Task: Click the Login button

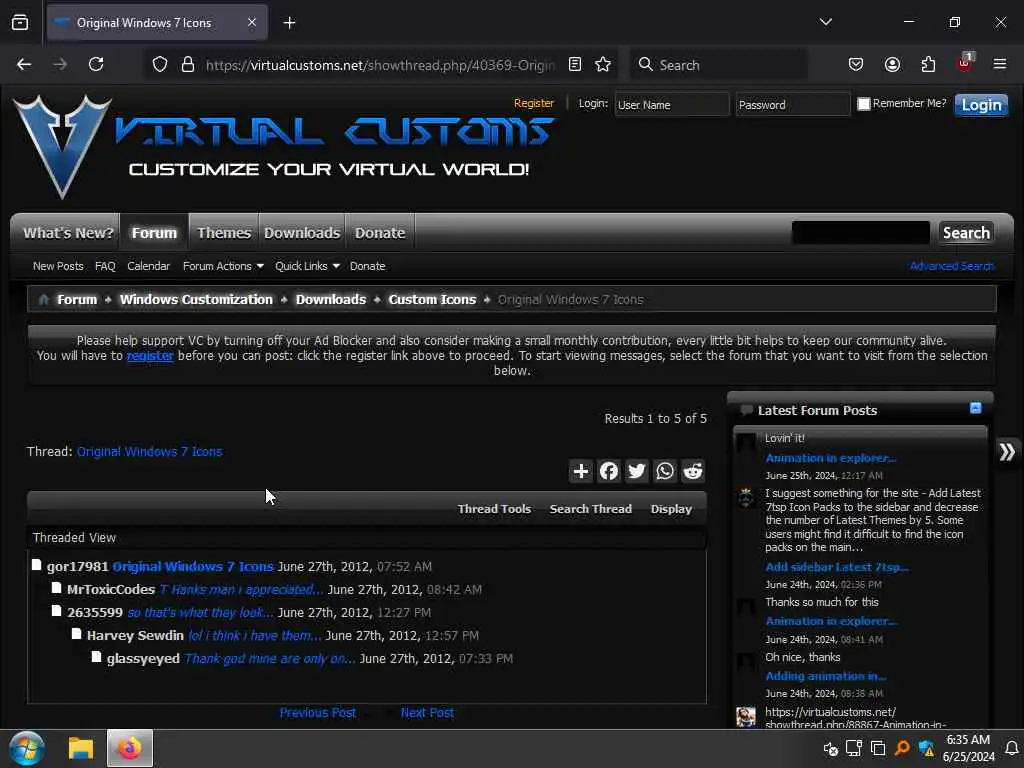Action: point(981,104)
